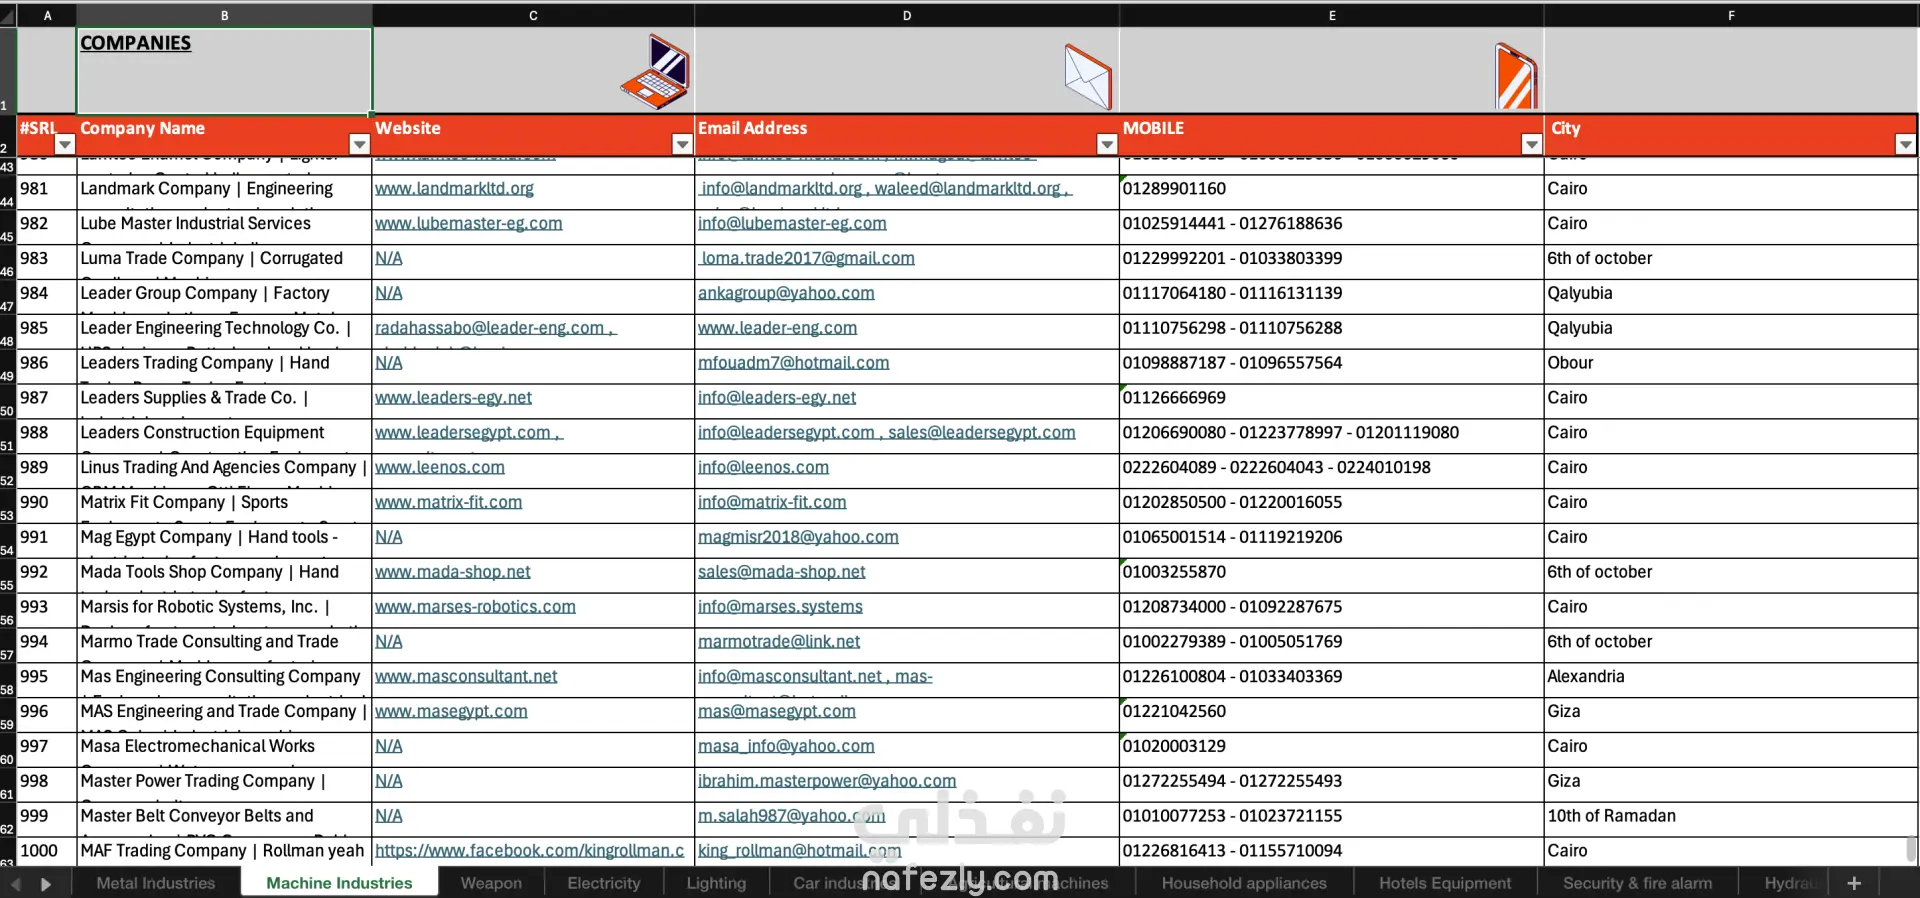Select column D header
The image size is (1920, 898).
[x=907, y=15]
